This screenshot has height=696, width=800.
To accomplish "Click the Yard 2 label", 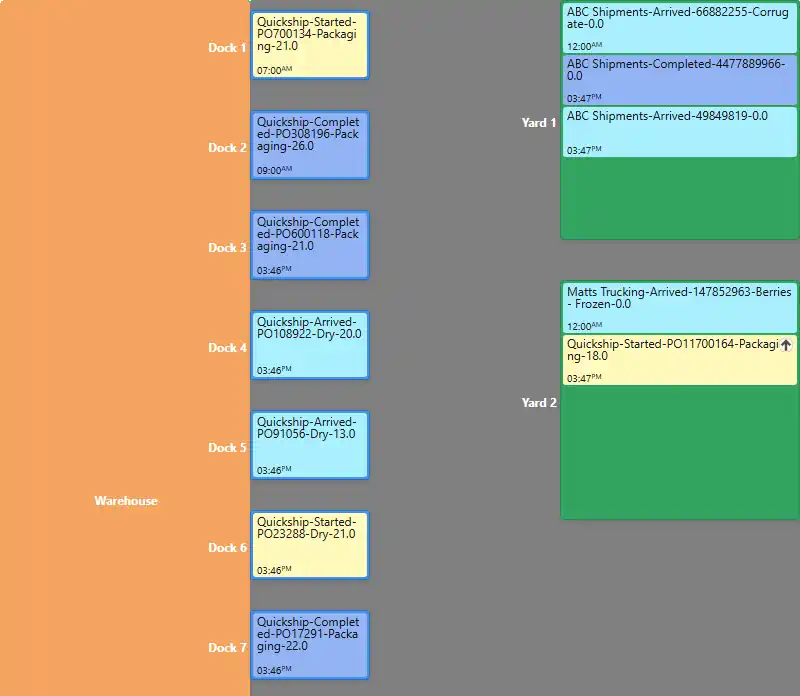I will tap(539, 403).
